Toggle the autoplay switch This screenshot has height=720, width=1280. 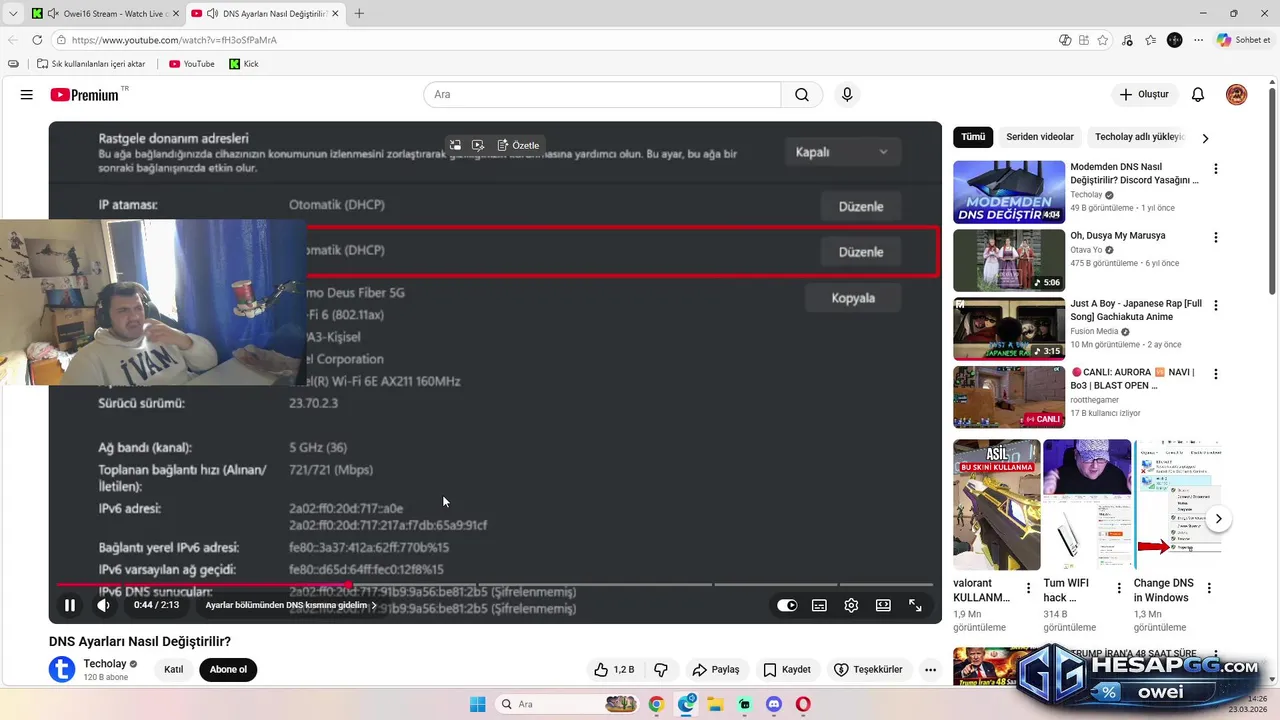pyautogui.click(x=787, y=605)
